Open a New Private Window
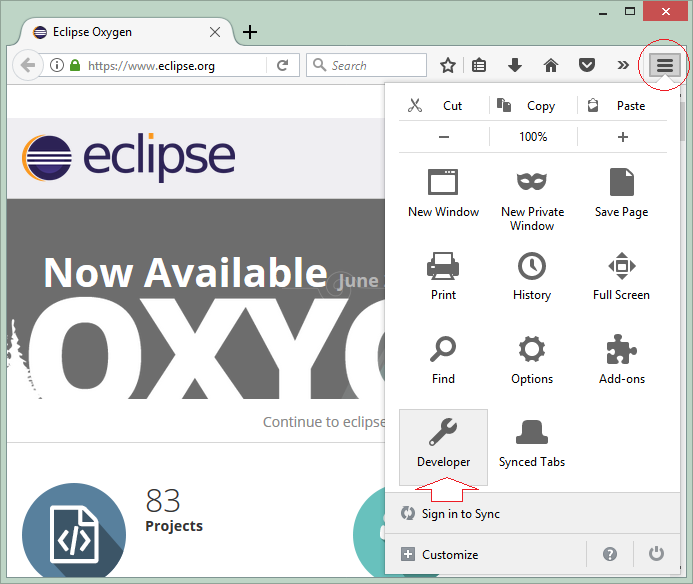This screenshot has height=584, width=693. point(532,199)
